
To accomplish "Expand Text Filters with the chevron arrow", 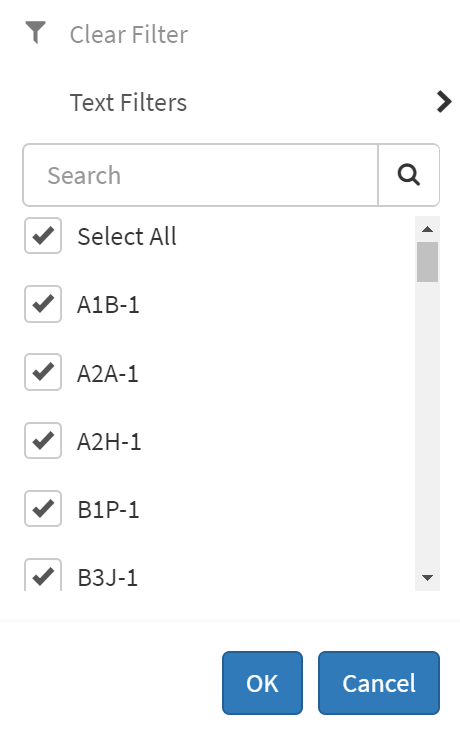I will click(x=444, y=102).
